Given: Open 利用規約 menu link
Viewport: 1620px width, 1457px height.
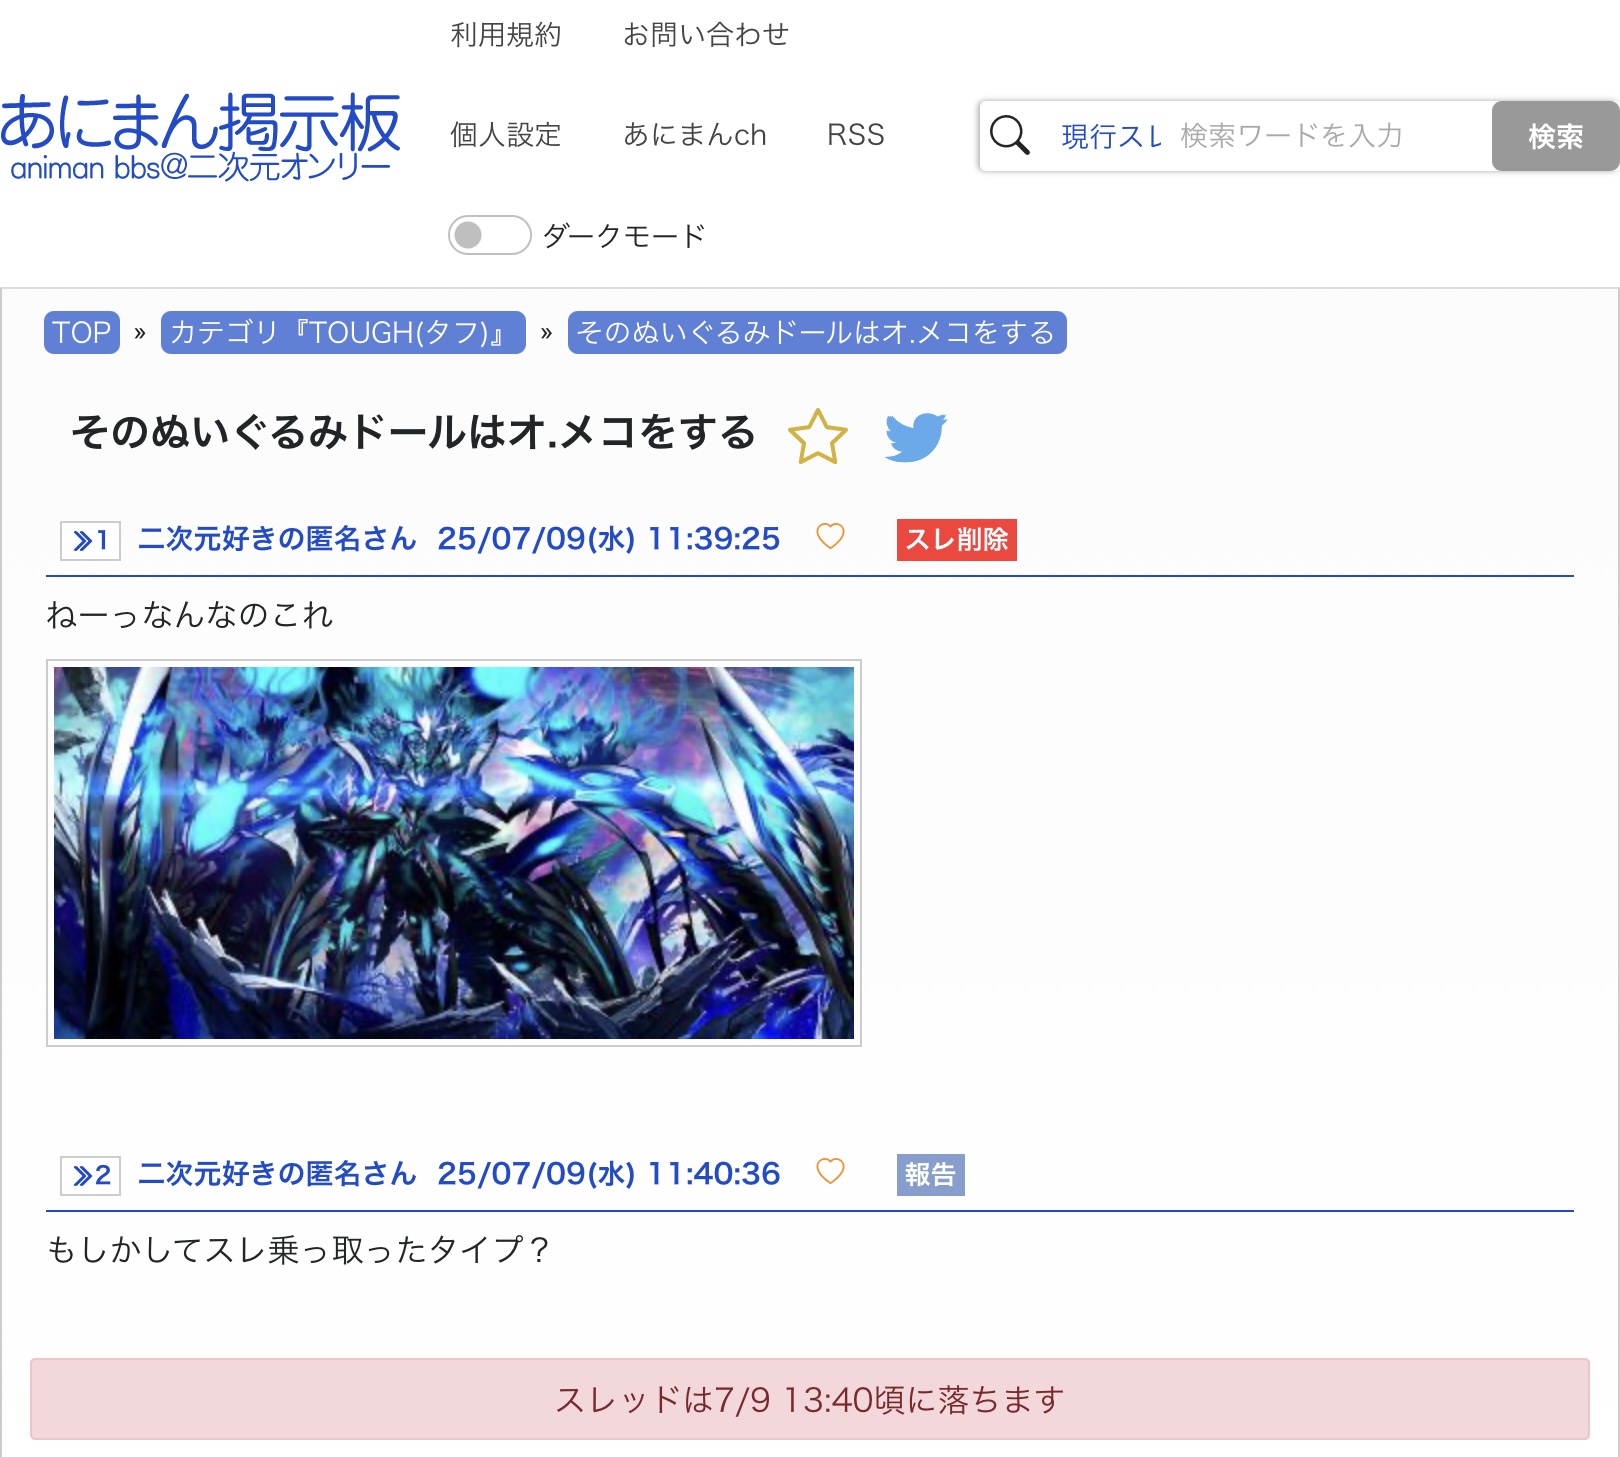Looking at the screenshot, I should tap(506, 35).
